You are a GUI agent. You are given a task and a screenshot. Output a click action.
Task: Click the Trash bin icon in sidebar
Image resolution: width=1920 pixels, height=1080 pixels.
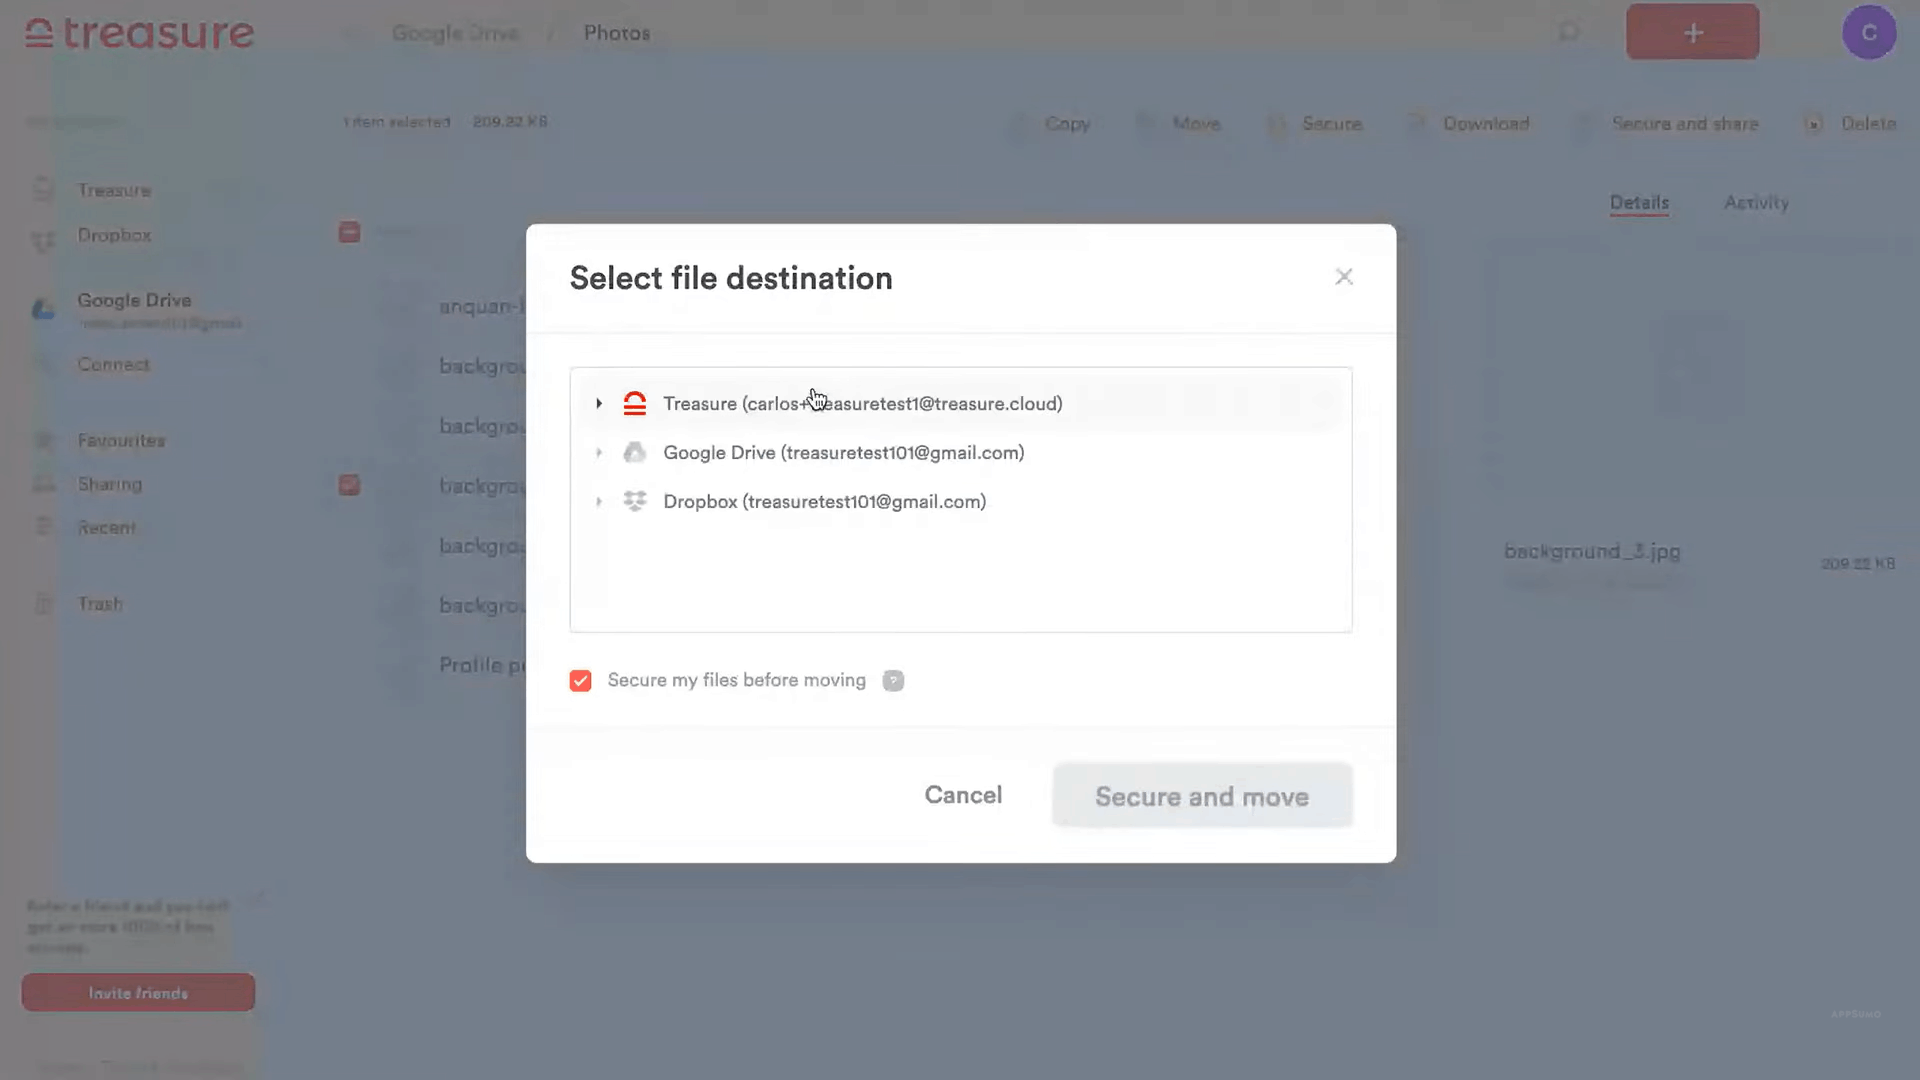click(x=43, y=604)
